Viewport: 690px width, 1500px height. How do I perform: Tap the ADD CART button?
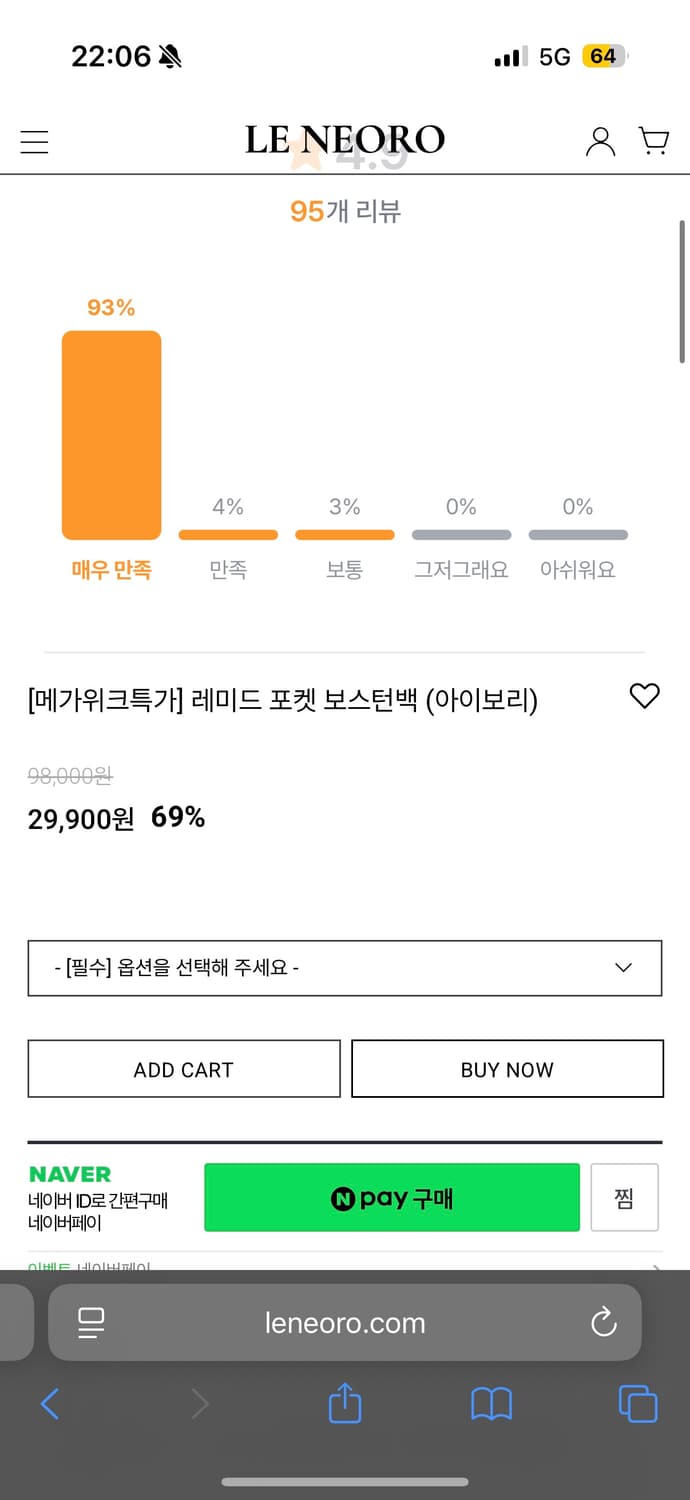[183, 1068]
